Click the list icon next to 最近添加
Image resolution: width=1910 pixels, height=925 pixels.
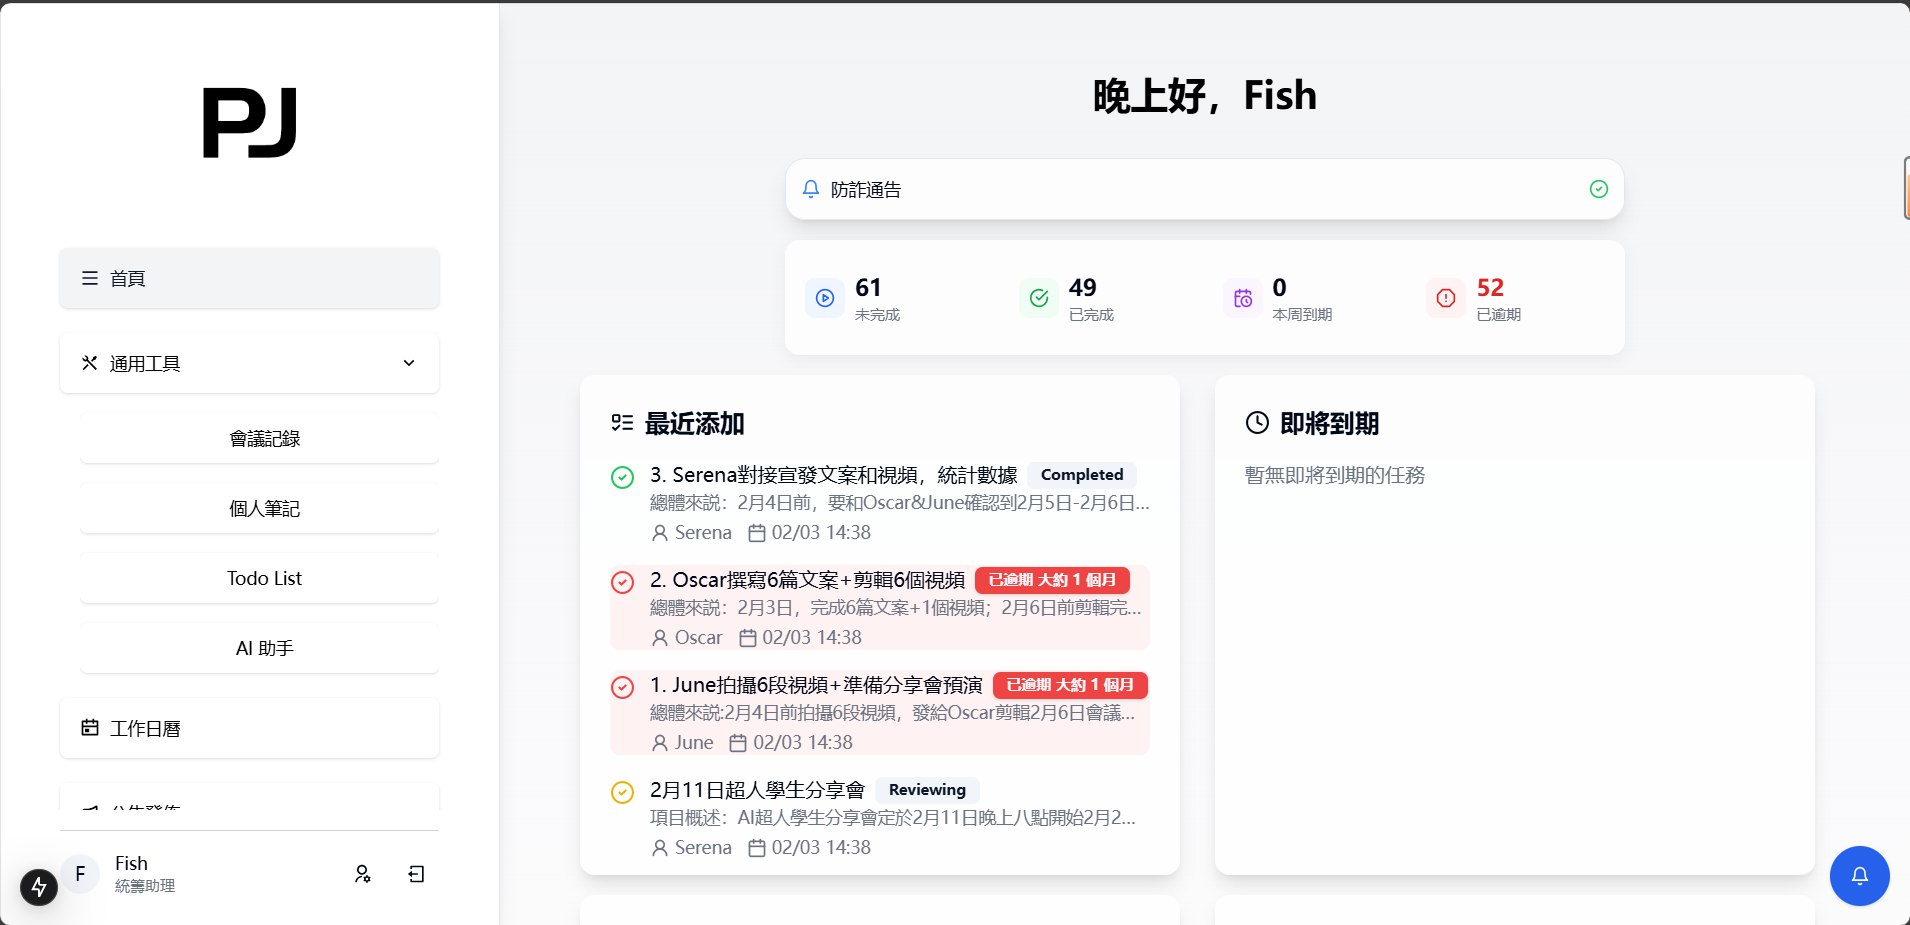pyautogui.click(x=622, y=423)
